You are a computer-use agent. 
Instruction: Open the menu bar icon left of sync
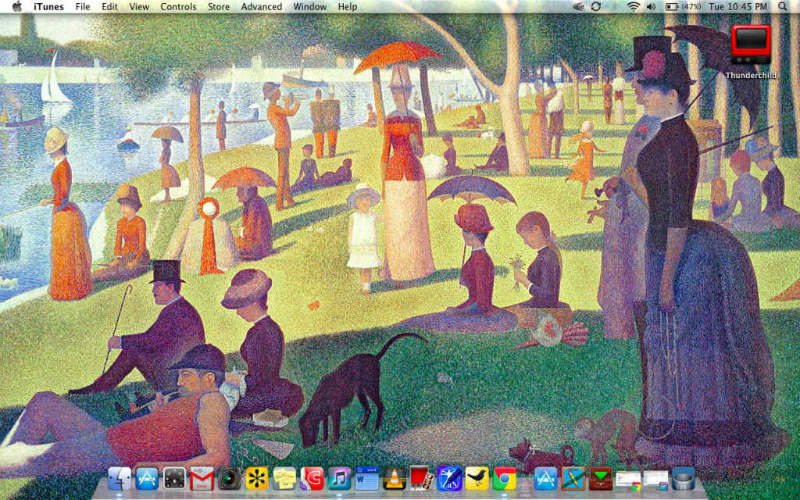(x=579, y=7)
